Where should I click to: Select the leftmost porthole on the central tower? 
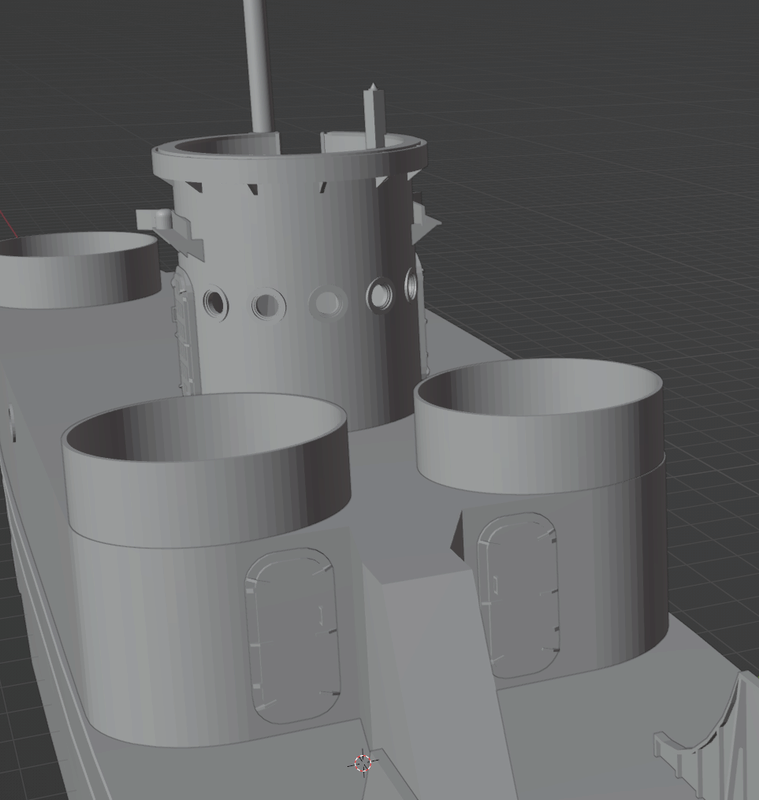click(215, 301)
